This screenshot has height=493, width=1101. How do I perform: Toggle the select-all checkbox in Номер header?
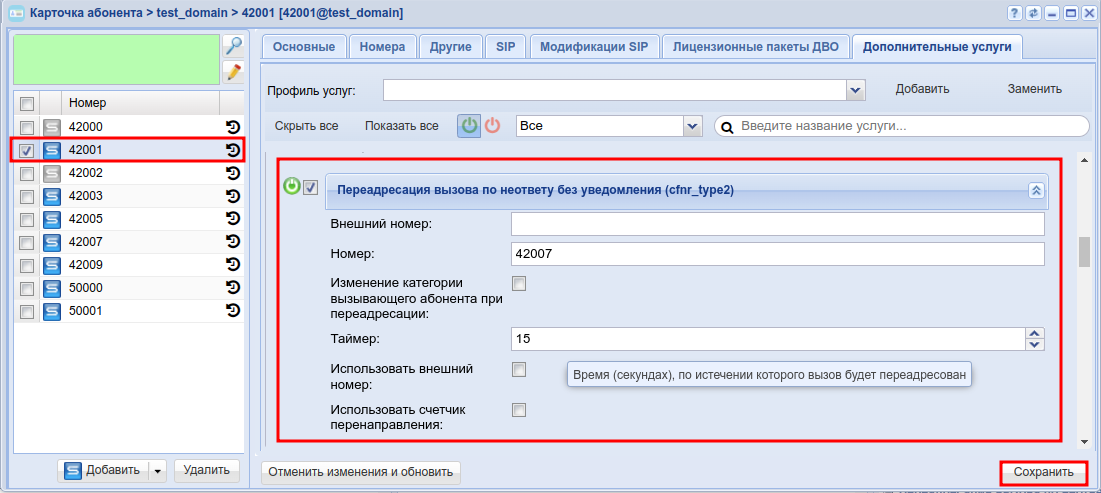[27, 104]
